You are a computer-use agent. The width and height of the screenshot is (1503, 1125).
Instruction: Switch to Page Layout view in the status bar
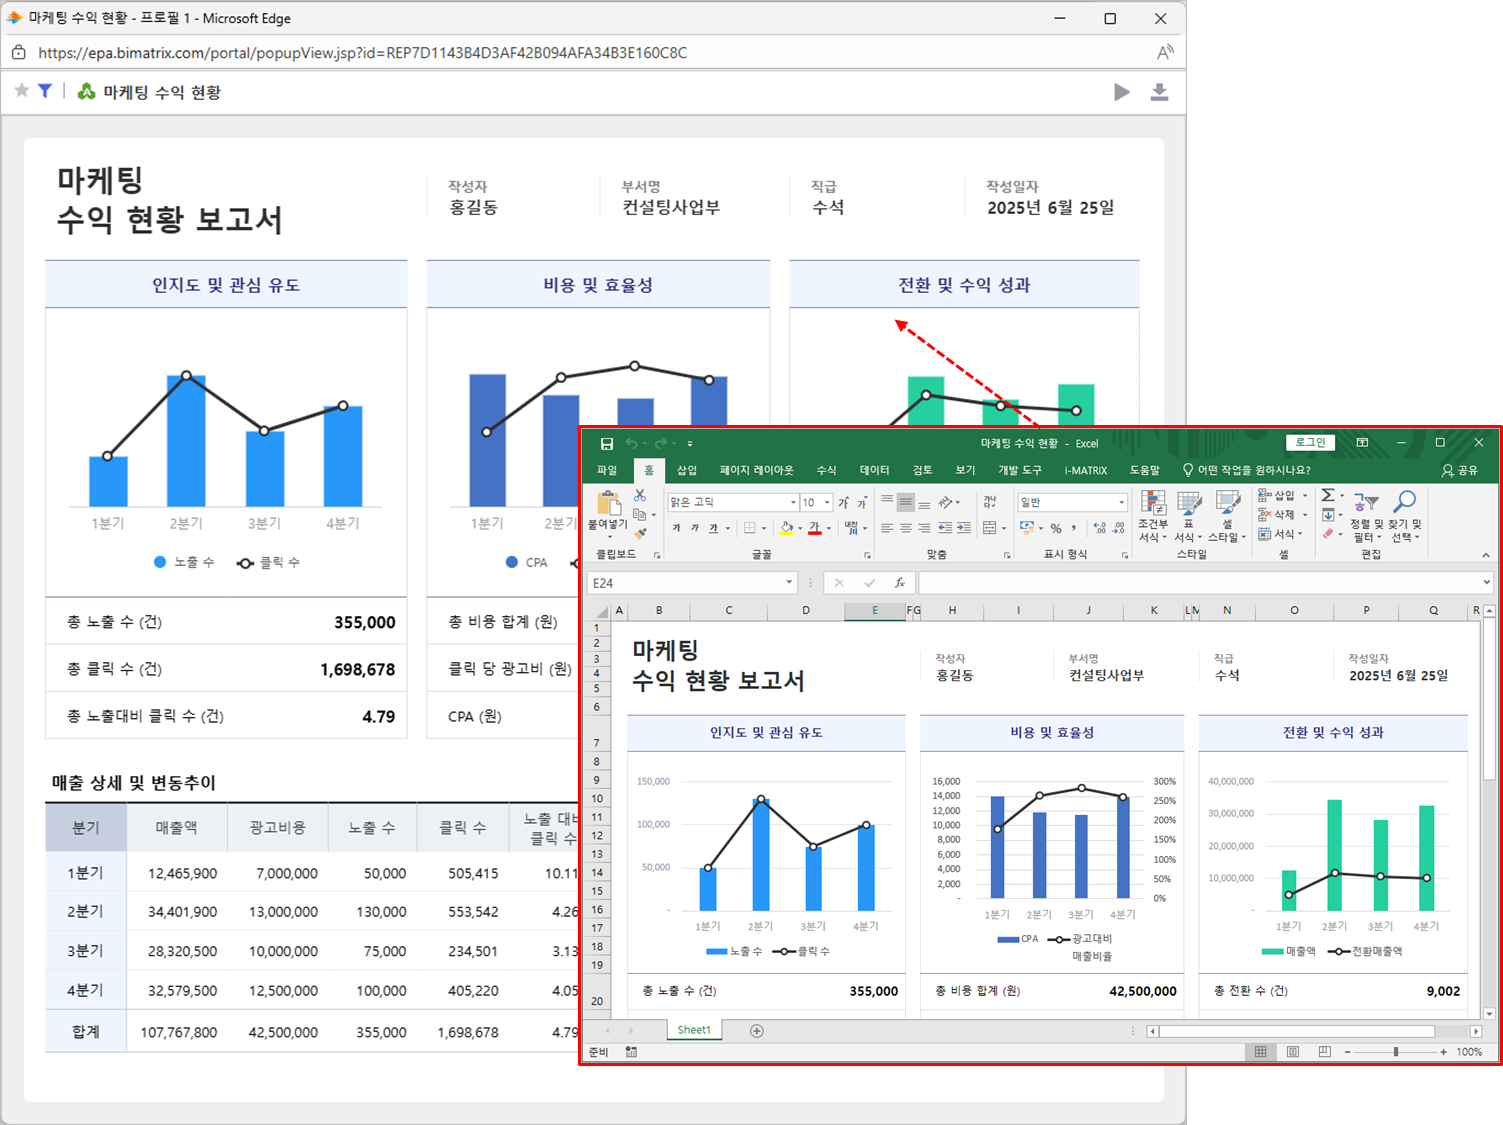click(x=1293, y=1052)
